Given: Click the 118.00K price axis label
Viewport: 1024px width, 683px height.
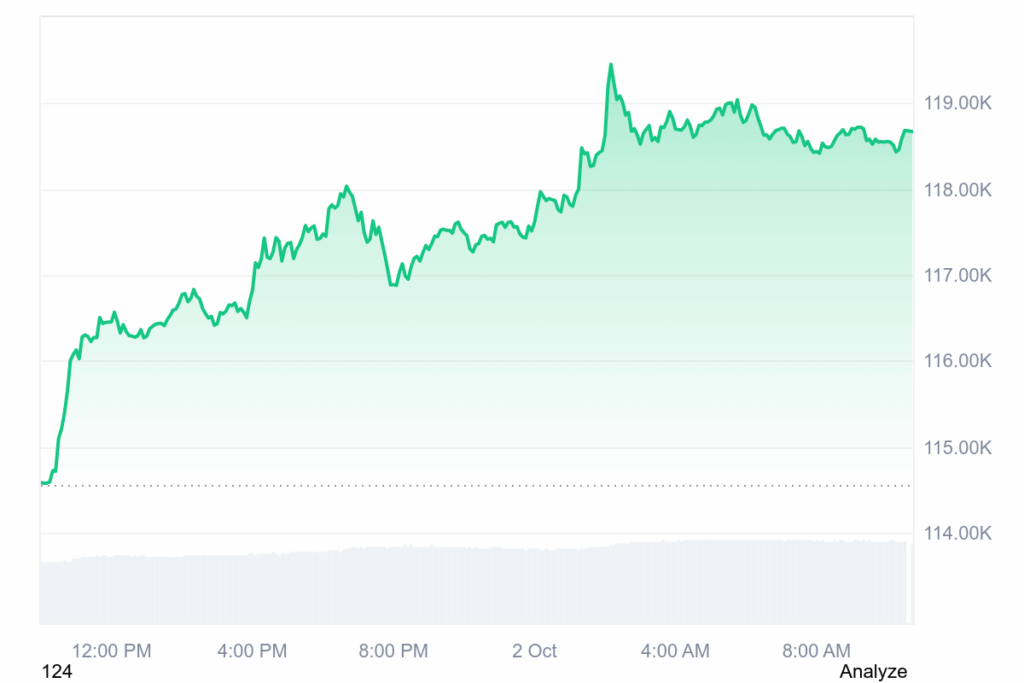Looking at the screenshot, I should pyautogui.click(x=957, y=189).
